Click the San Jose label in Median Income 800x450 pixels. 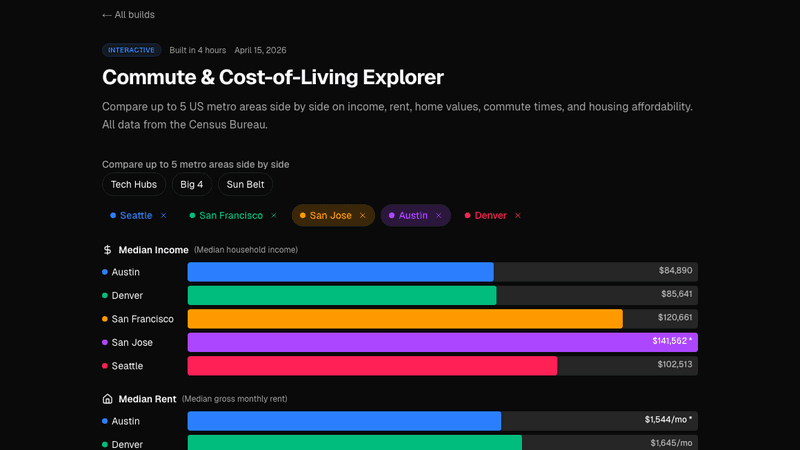pos(132,343)
